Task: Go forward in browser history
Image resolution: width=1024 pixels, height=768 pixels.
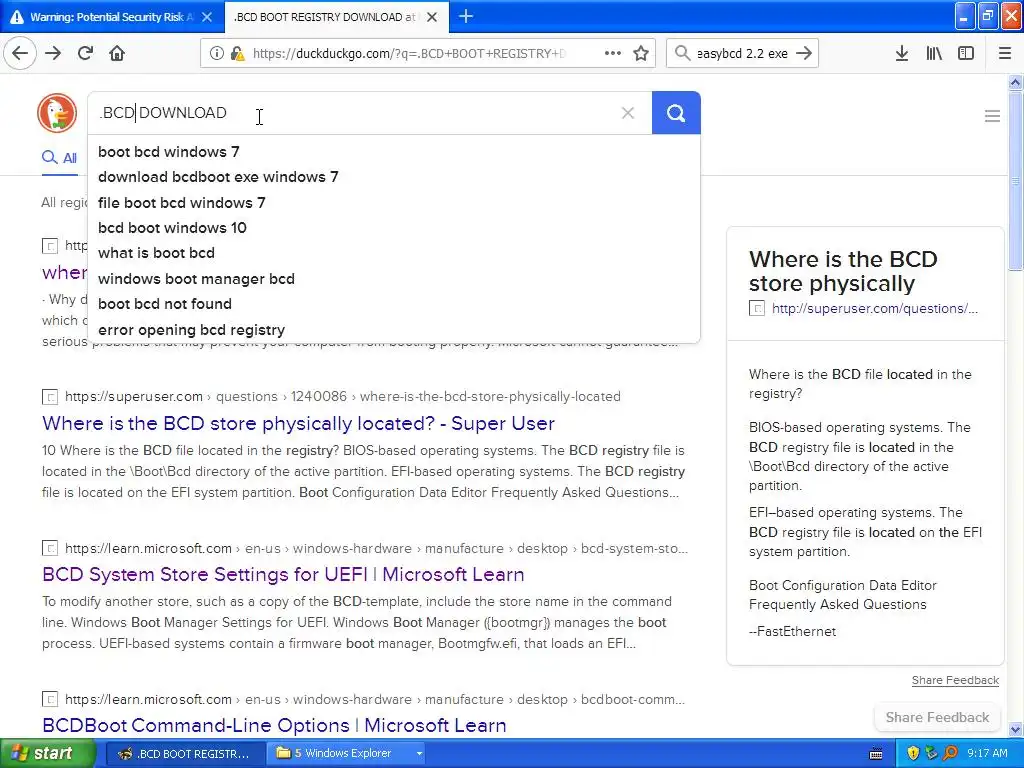Action: click(53, 53)
